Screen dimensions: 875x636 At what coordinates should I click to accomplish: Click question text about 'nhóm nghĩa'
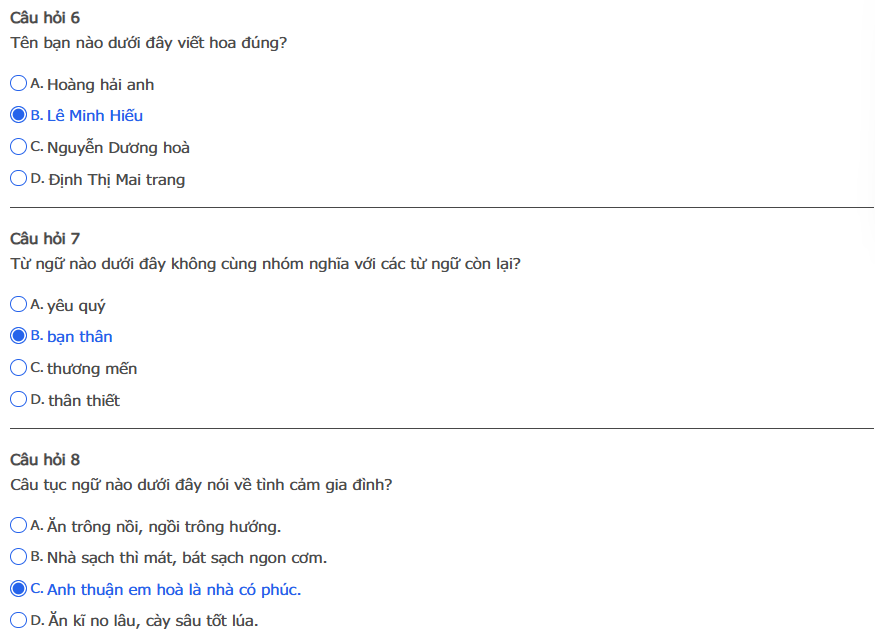click(265, 264)
